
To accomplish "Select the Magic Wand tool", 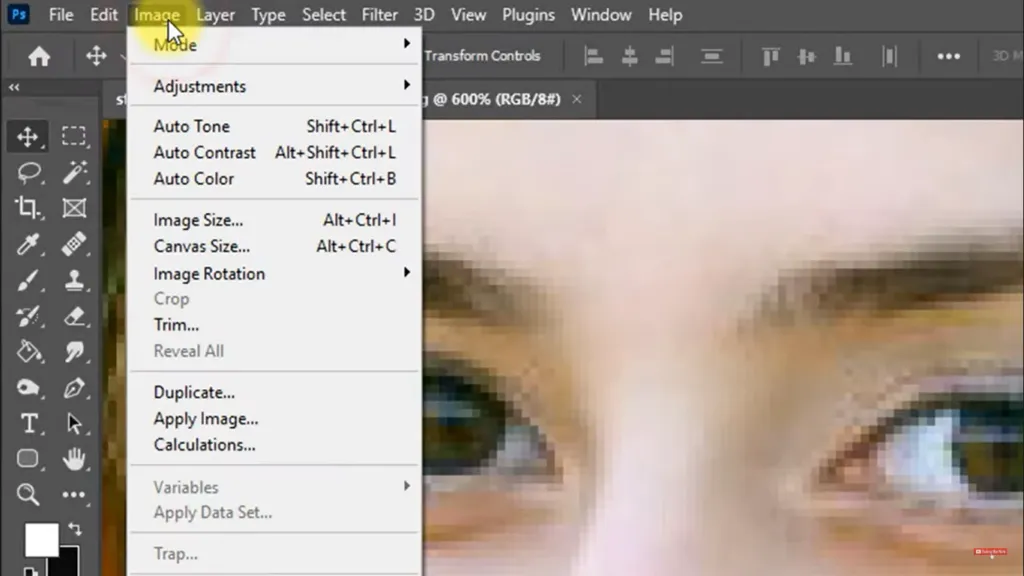I will point(74,173).
